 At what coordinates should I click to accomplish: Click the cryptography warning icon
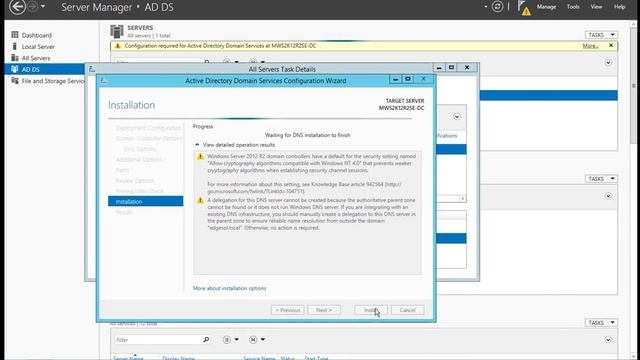point(200,157)
